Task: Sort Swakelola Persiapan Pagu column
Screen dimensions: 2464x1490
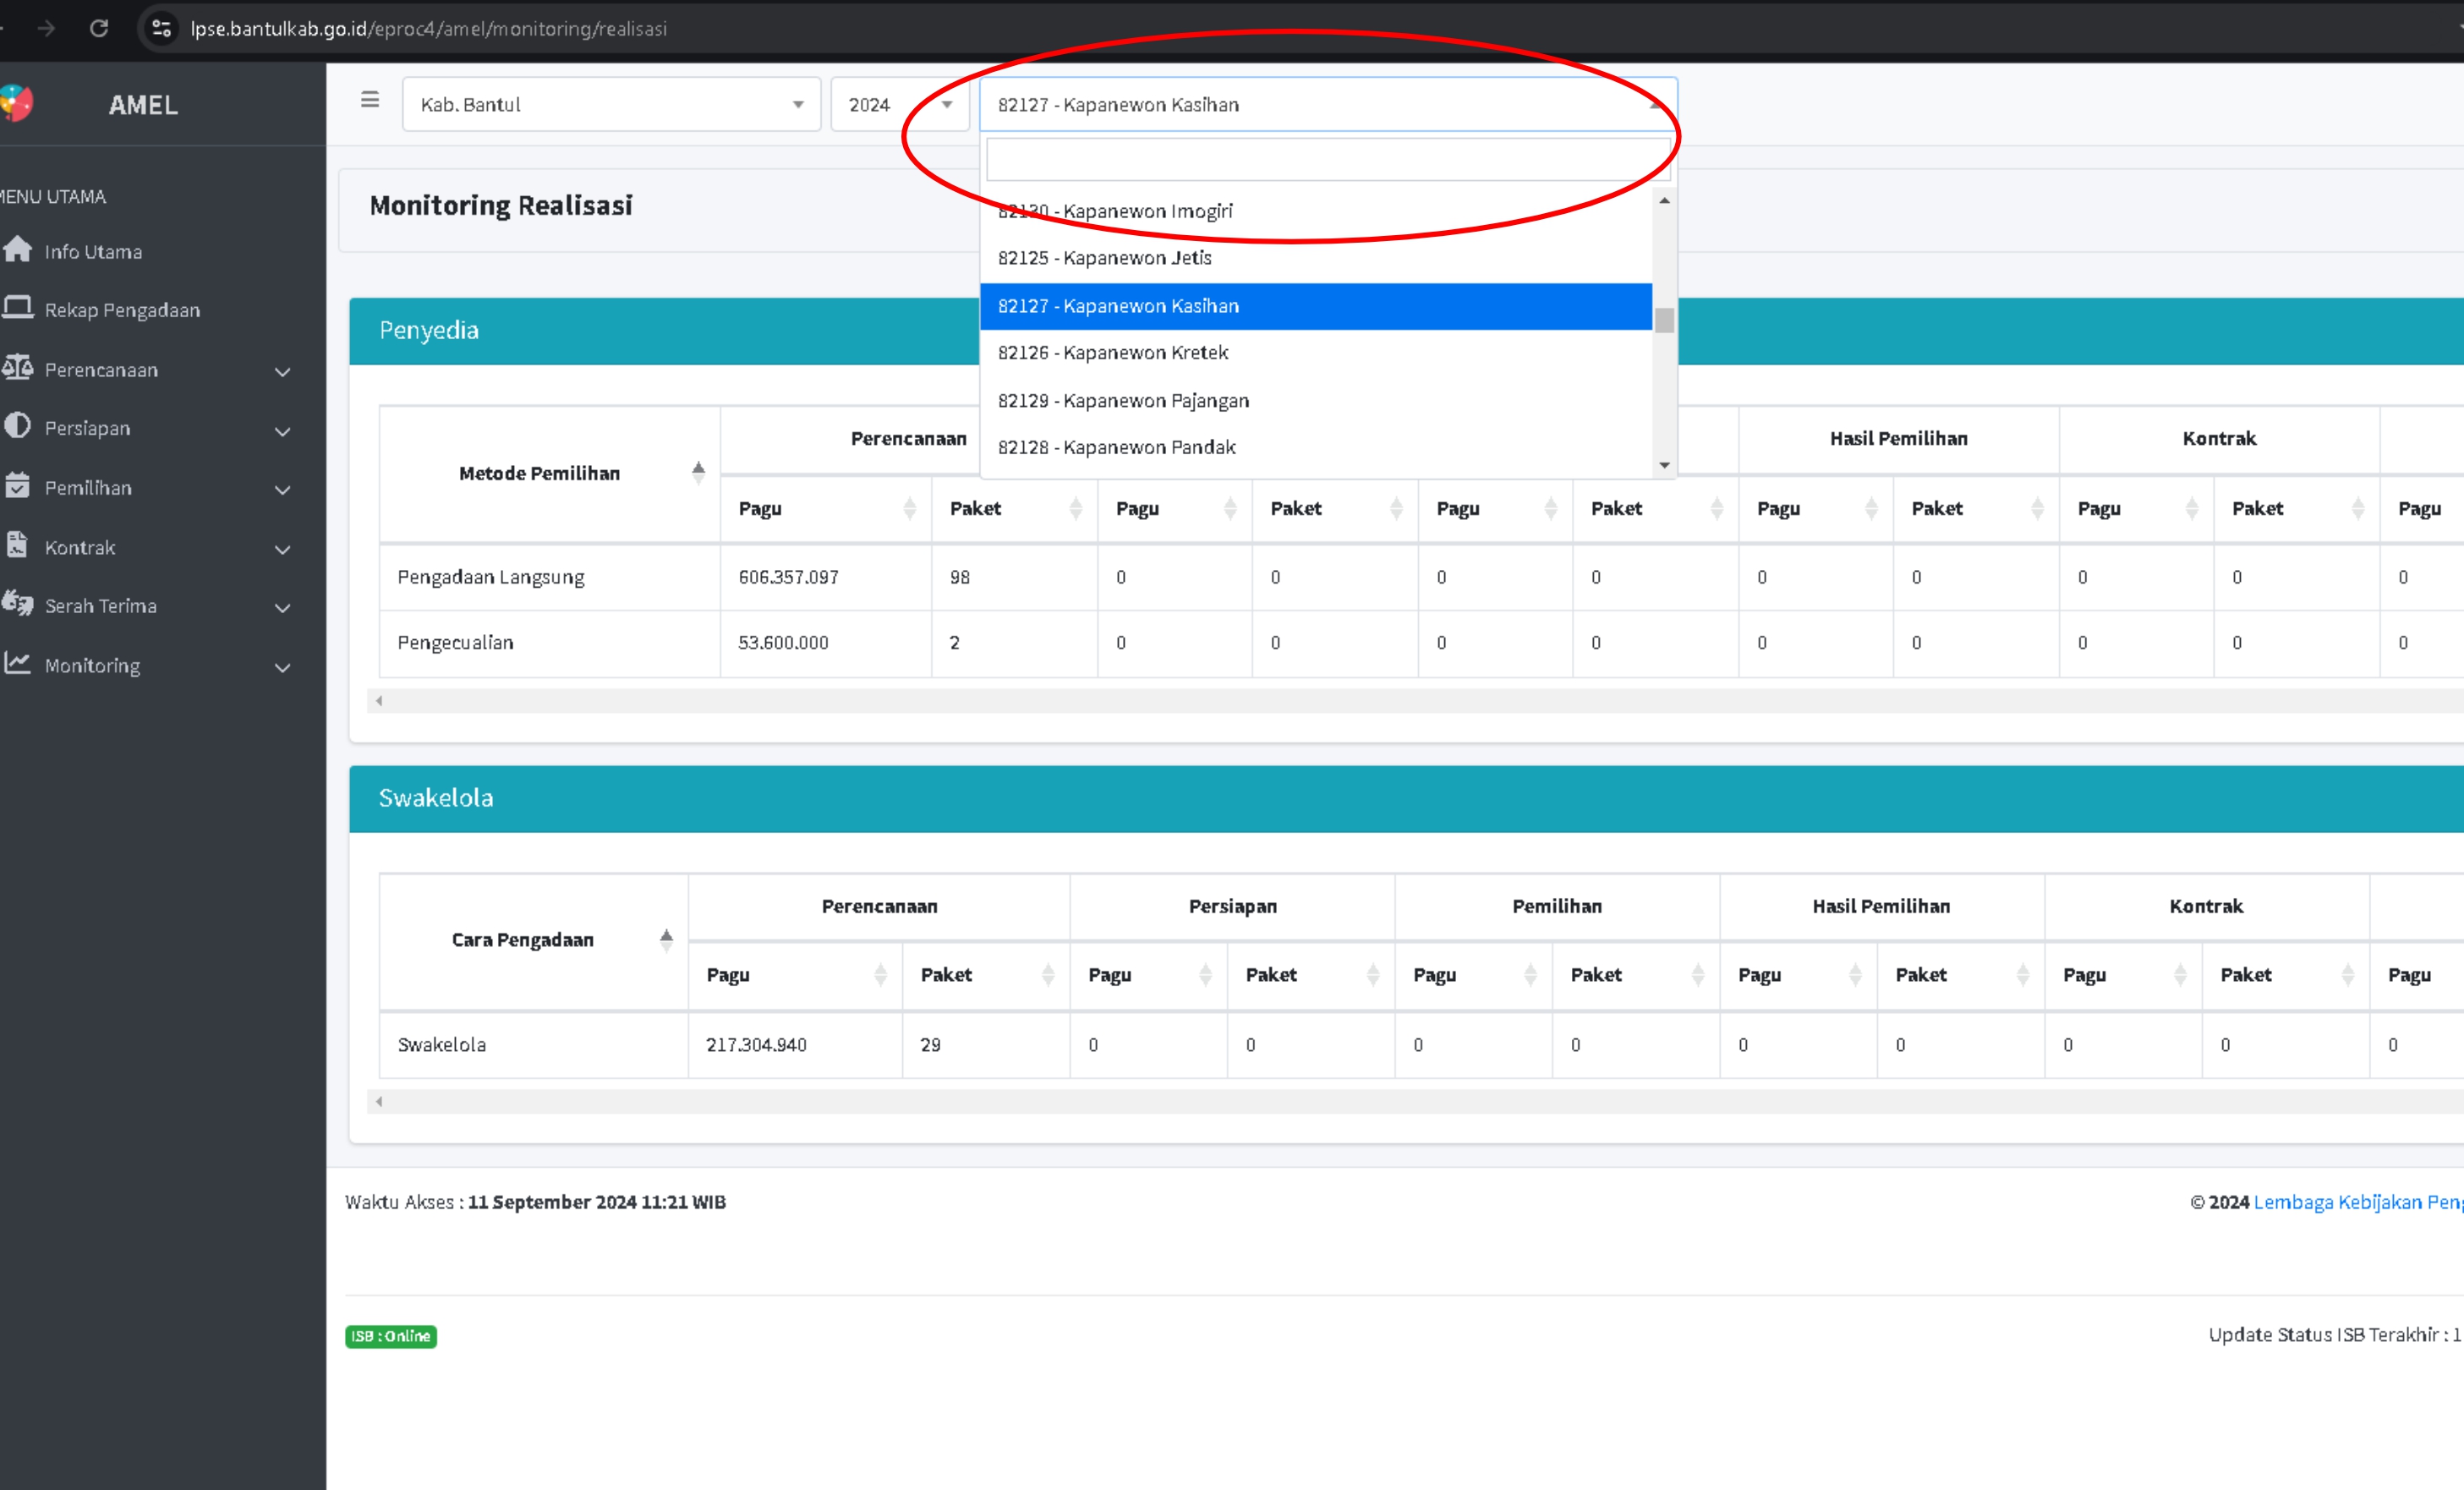Action: [x=1205, y=975]
